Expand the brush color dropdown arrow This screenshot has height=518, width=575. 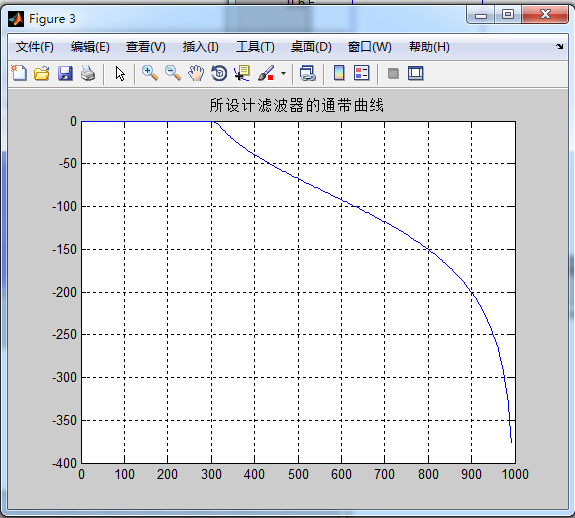point(283,73)
